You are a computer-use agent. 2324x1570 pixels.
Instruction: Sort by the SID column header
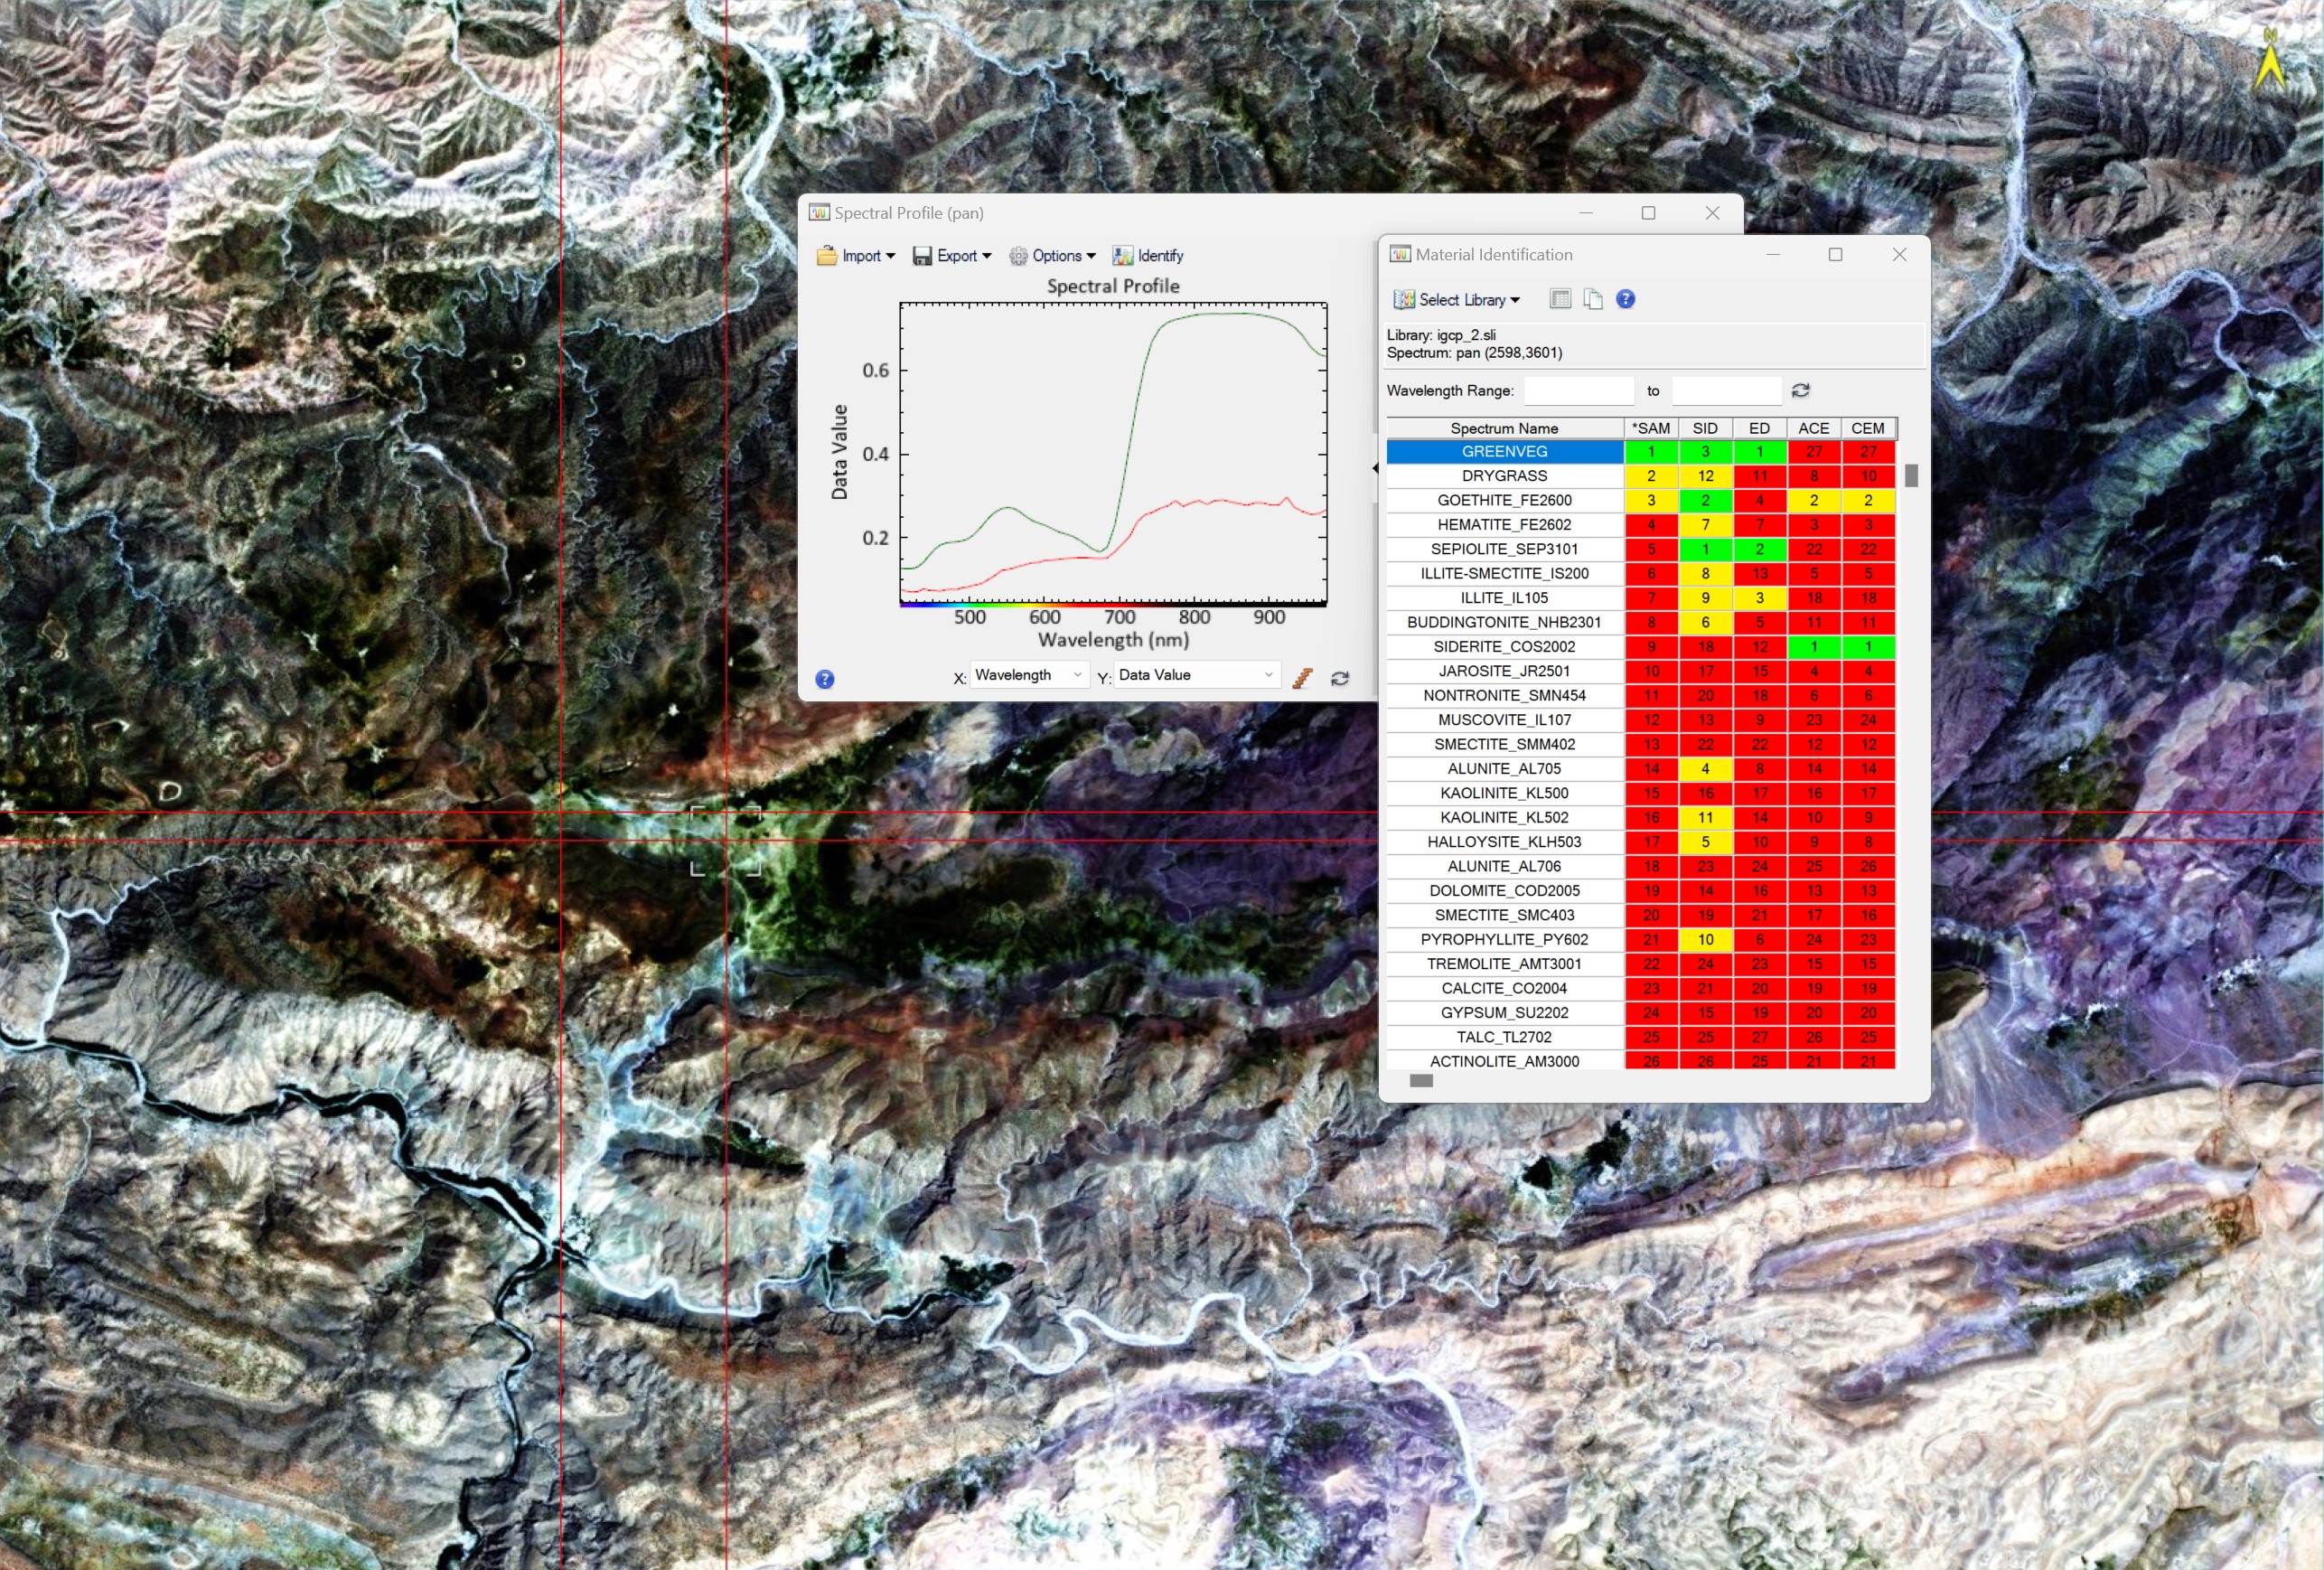tap(1705, 428)
